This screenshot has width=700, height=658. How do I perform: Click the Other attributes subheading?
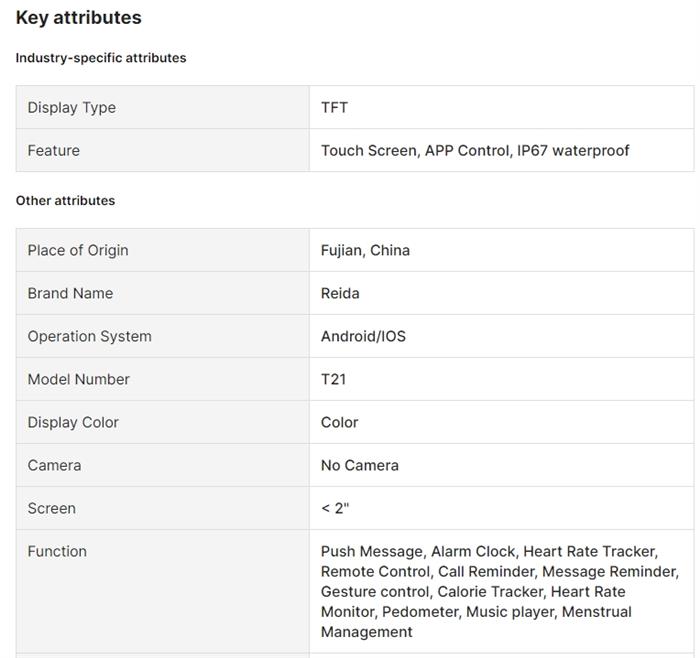66,201
